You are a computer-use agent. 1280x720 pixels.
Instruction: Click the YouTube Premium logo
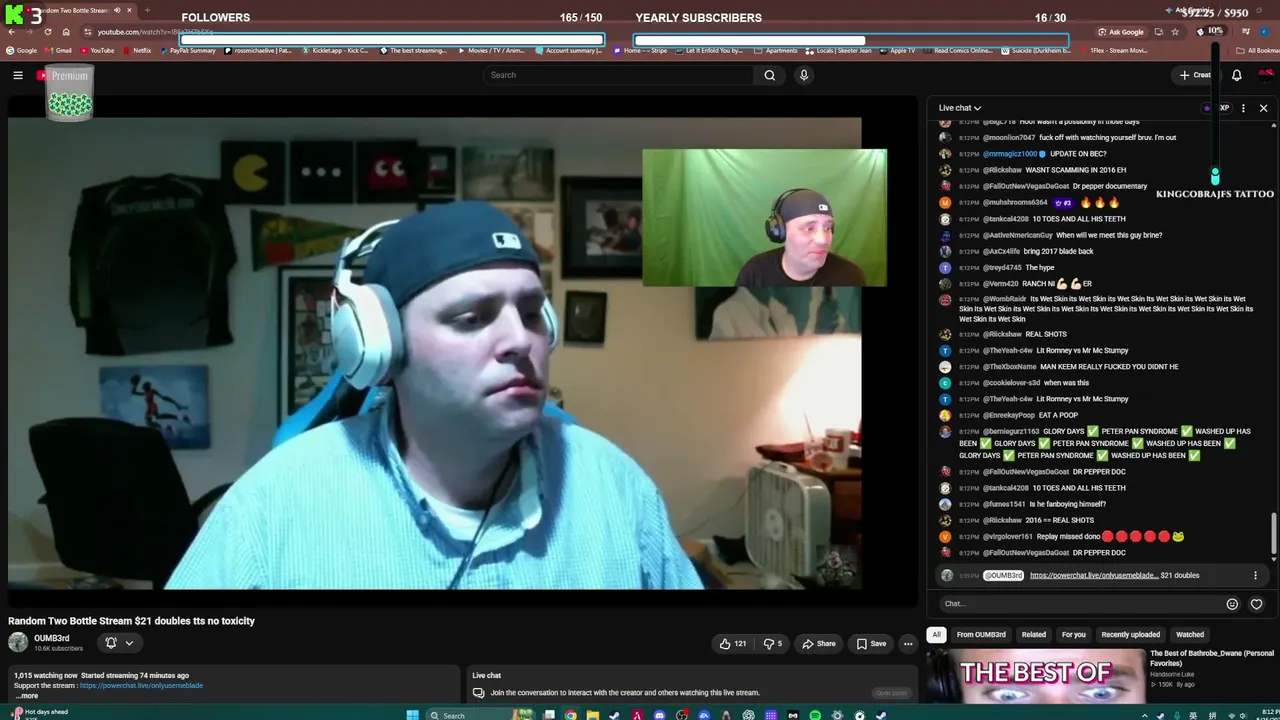[62, 75]
